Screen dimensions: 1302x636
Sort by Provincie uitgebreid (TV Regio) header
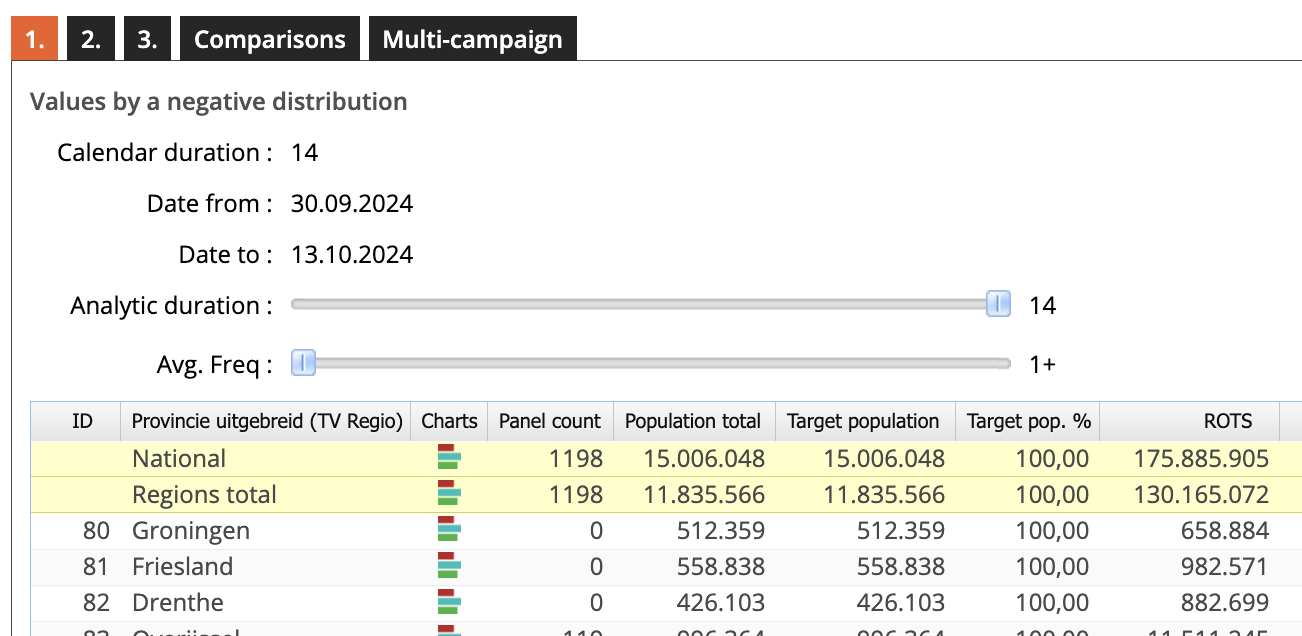point(266,421)
